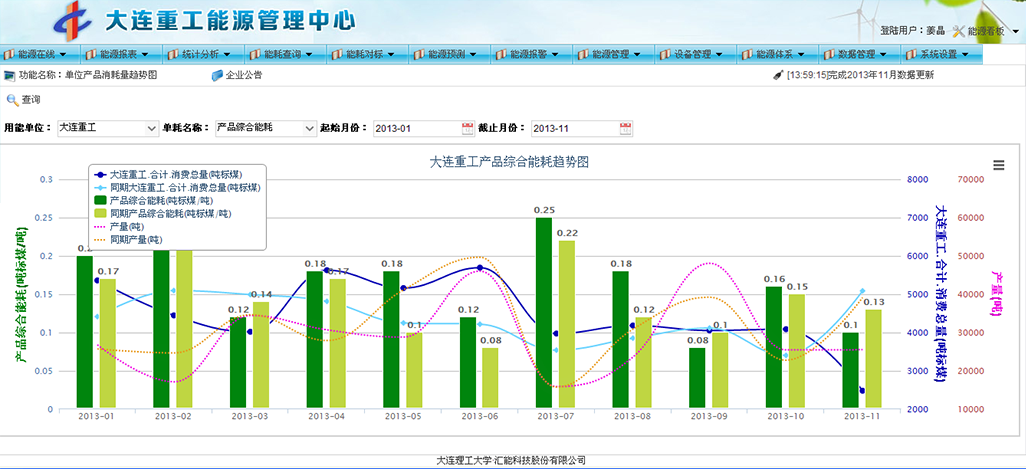Expand the 用能单位 dropdown

coord(152,128)
